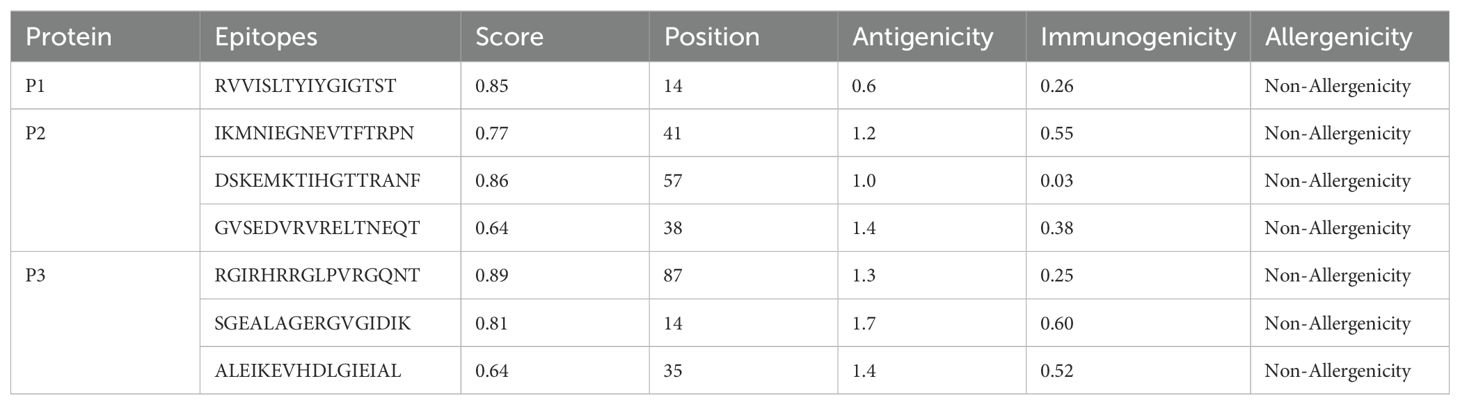The height and width of the screenshot is (405, 1460).
Task: Click the antigenicity value 1.7
Action: tap(864, 323)
